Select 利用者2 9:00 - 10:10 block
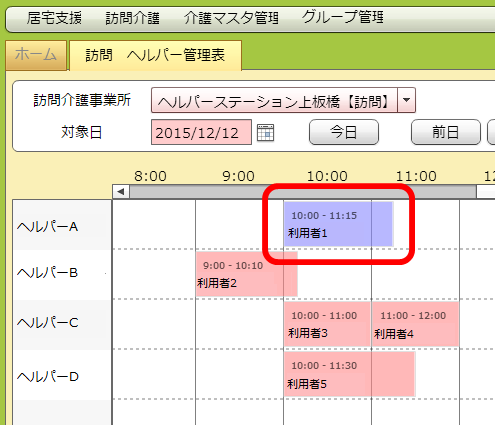Viewport: 495px width, 425px height. coord(247,274)
